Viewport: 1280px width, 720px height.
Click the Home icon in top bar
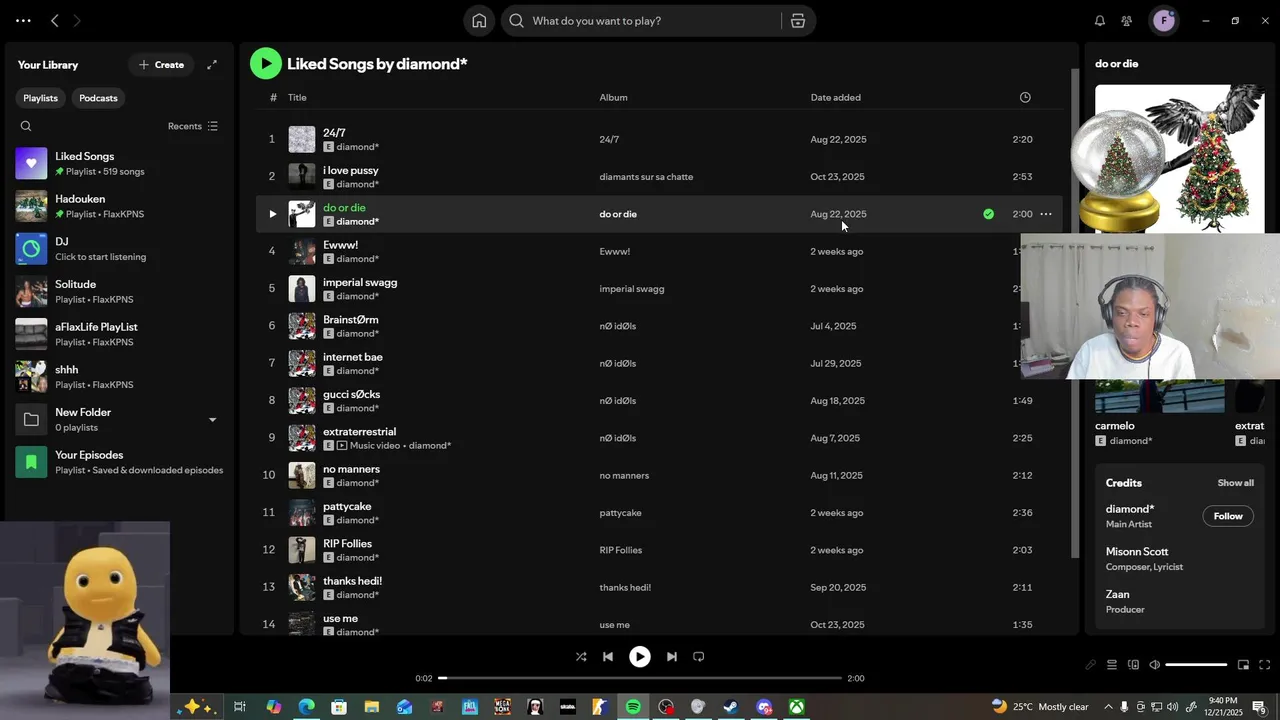[479, 21]
